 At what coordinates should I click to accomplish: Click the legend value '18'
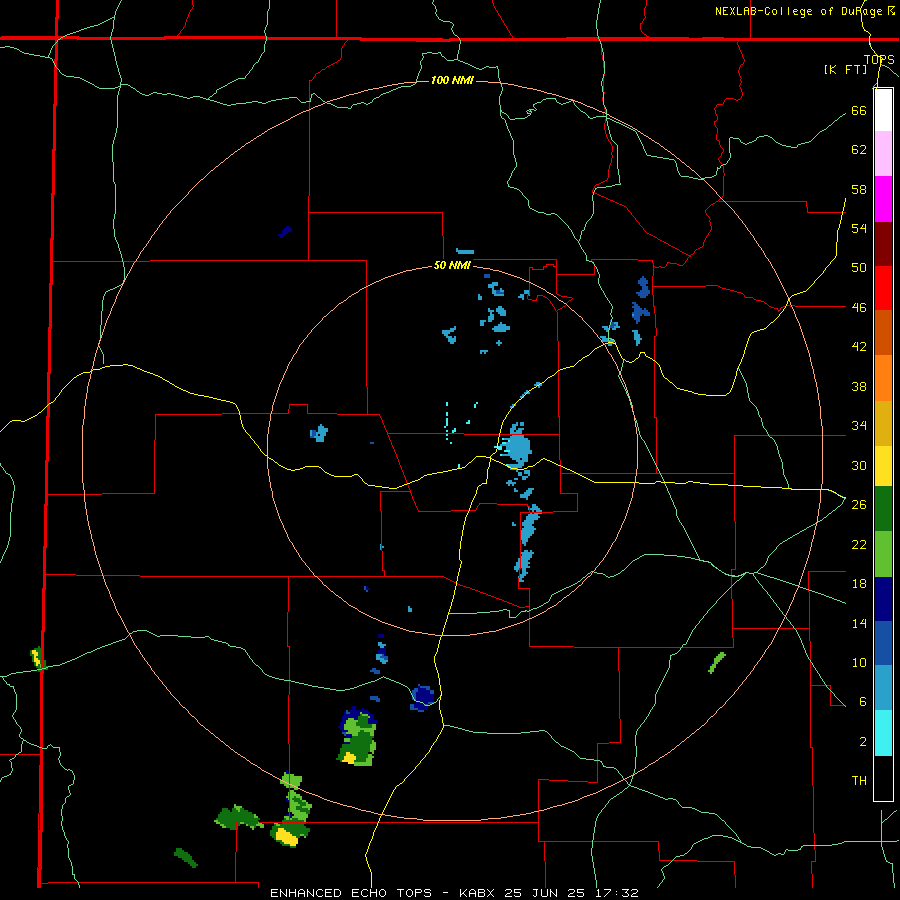tap(859, 584)
